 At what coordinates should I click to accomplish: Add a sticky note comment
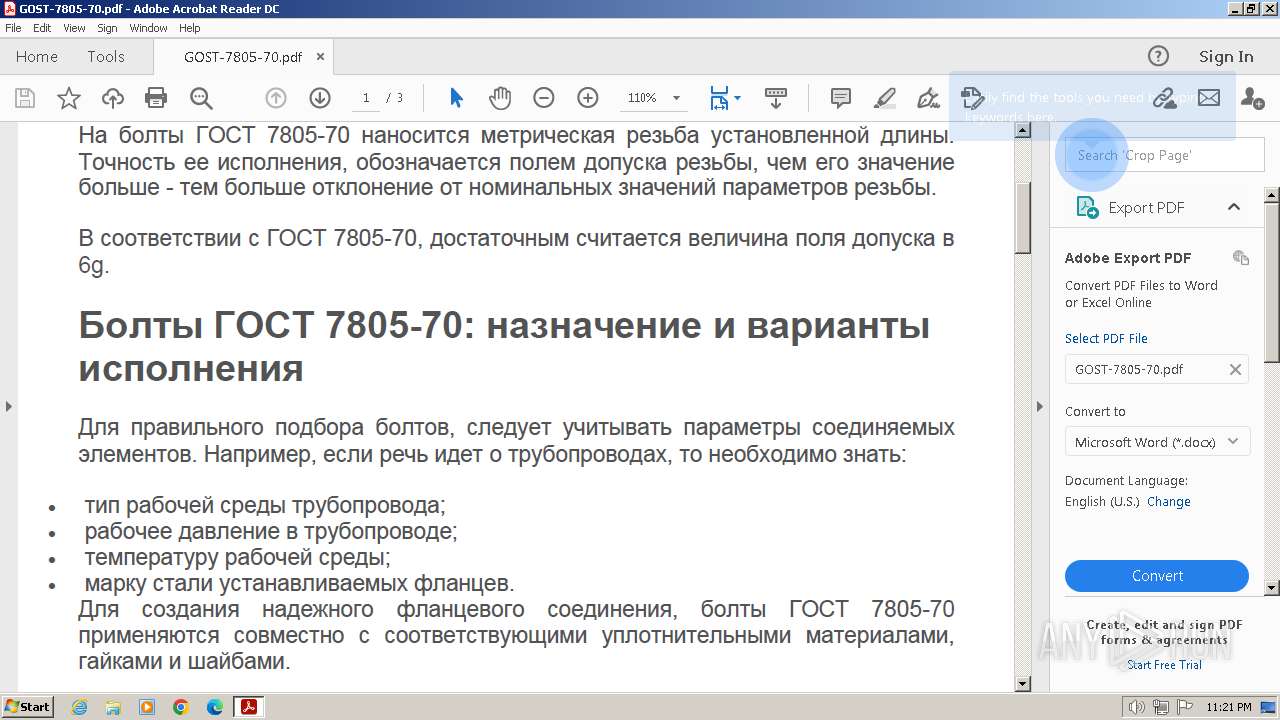click(841, 98)
